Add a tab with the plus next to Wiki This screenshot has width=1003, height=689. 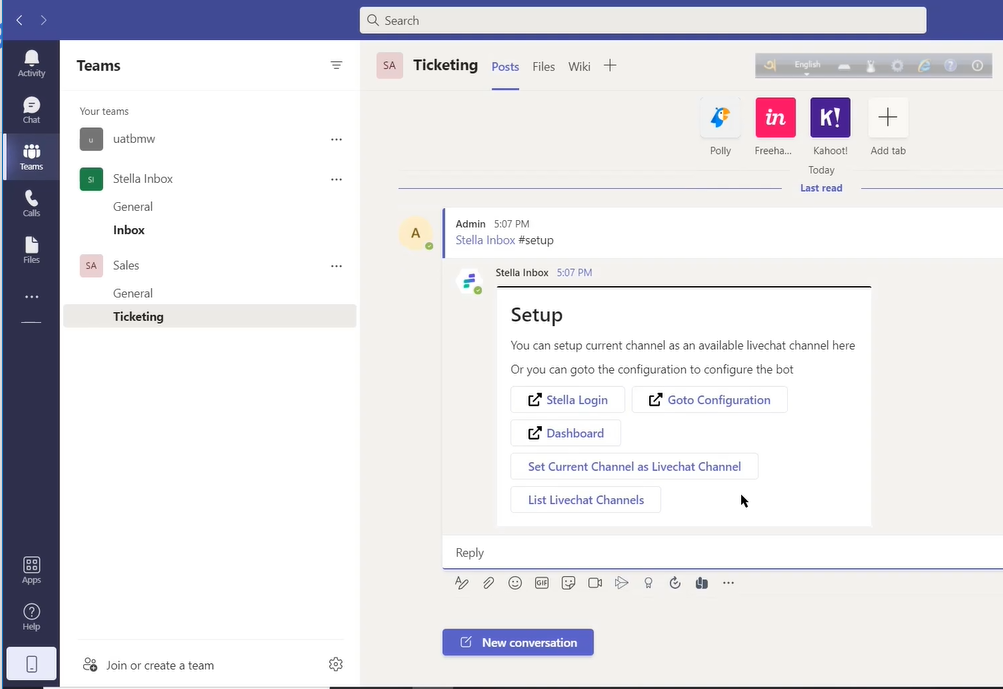pyautogui.click(x=610, y=65)
